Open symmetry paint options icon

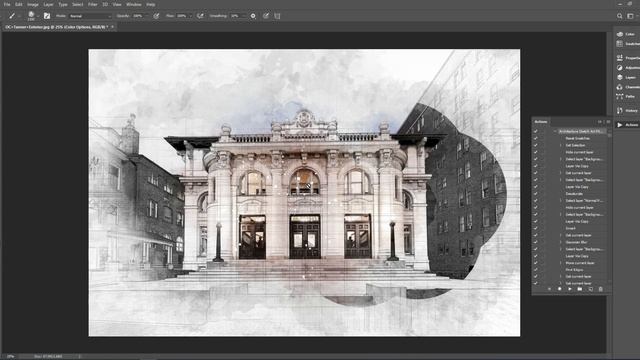click(x=278, y=16)
